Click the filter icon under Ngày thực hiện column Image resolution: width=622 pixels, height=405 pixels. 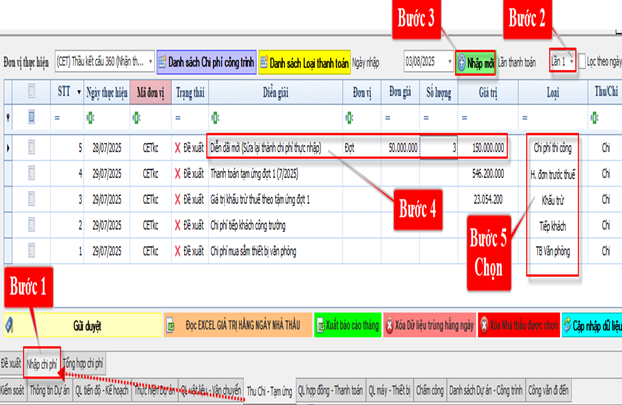pyautogui.click(x=89, y=119)
